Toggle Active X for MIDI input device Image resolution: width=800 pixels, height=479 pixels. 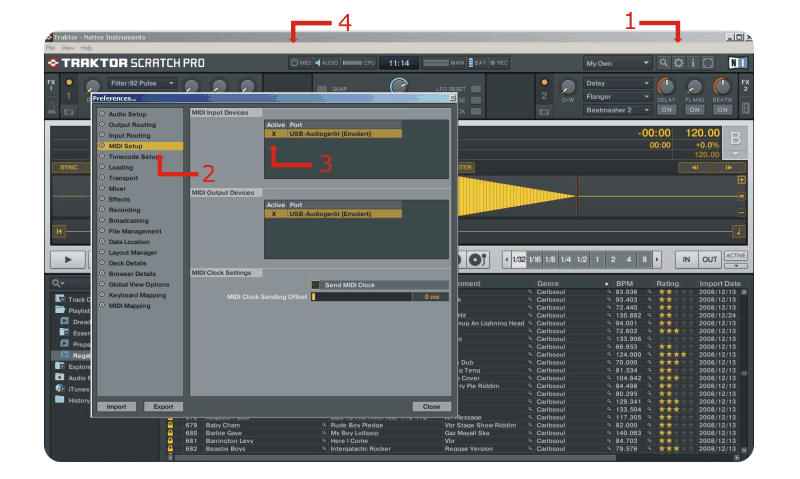pyautogui.click(x=274, y=133)
